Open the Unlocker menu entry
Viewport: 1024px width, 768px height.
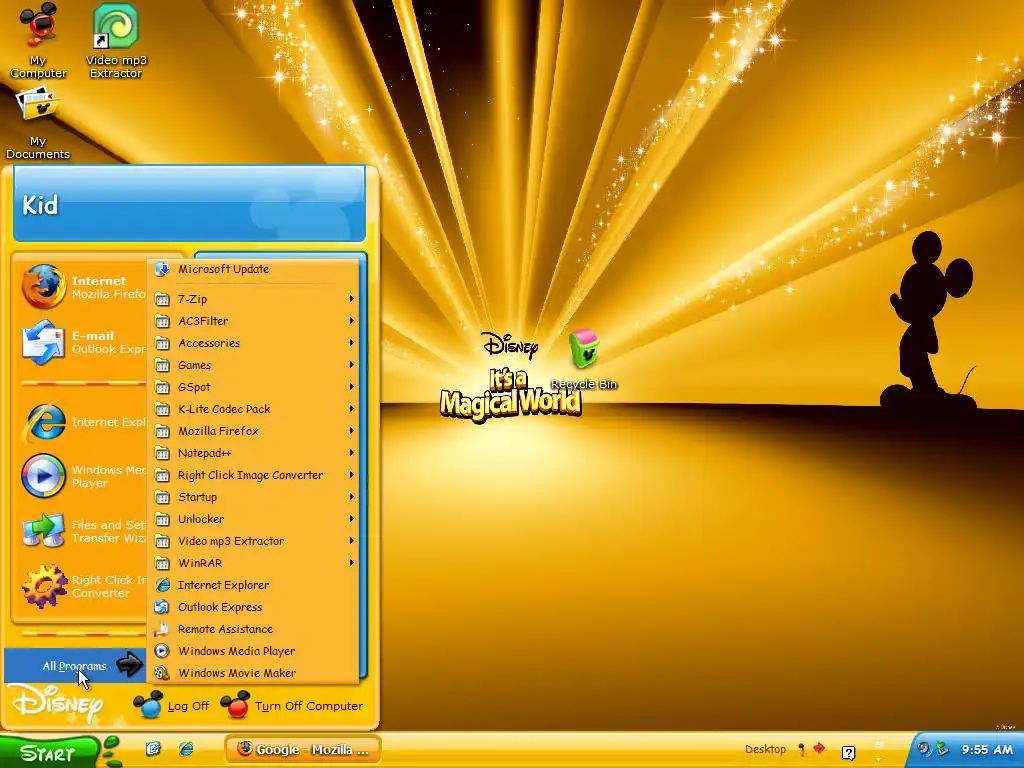(x=253, y=519)
